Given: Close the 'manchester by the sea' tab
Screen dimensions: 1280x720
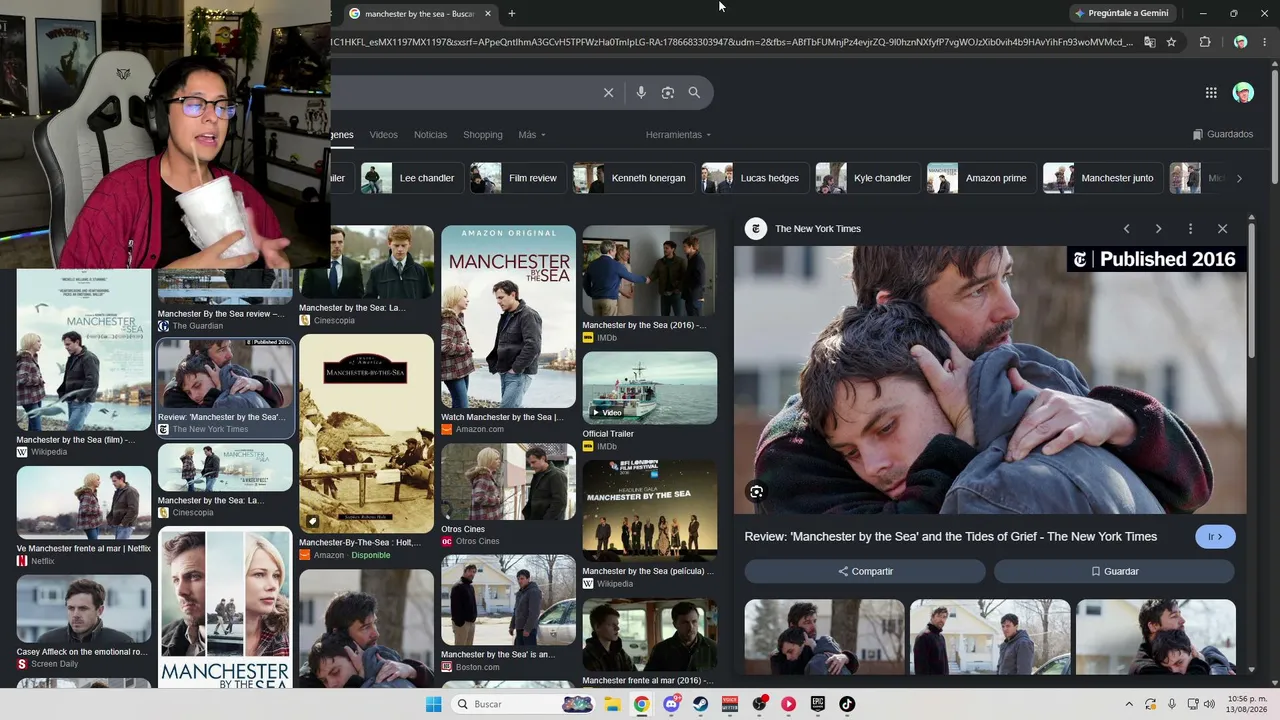Looking at the screenshot, I should click(488, 14).
